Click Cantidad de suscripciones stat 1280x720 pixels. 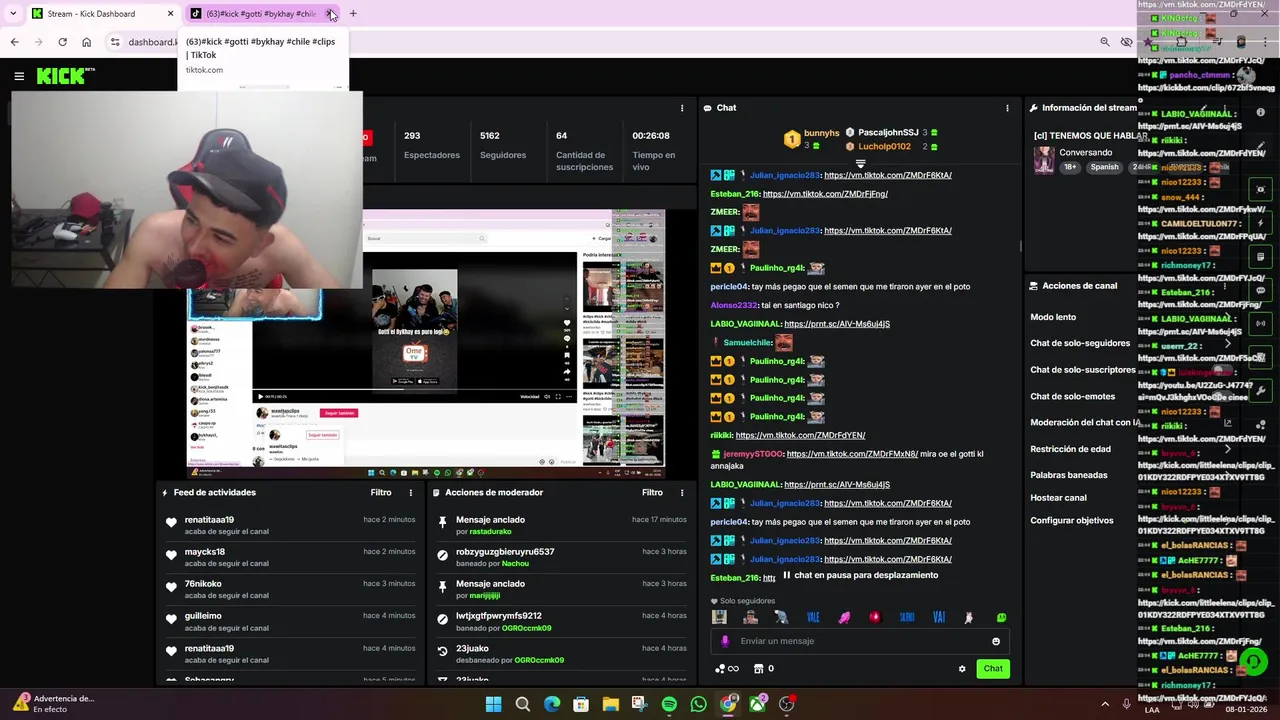584,151
